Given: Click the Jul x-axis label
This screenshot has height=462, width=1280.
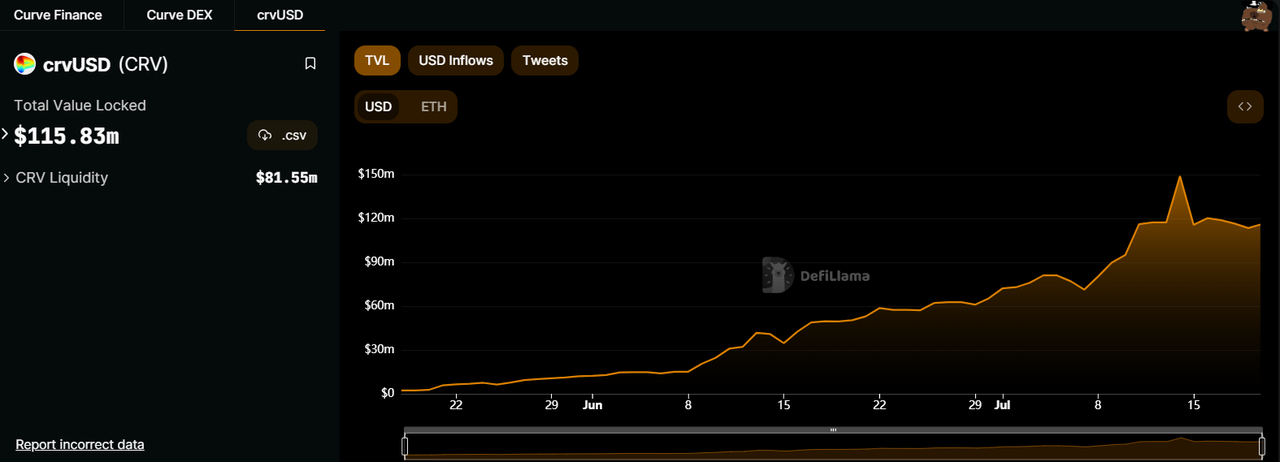Looking at the screenshot, I should [1003, 405].
